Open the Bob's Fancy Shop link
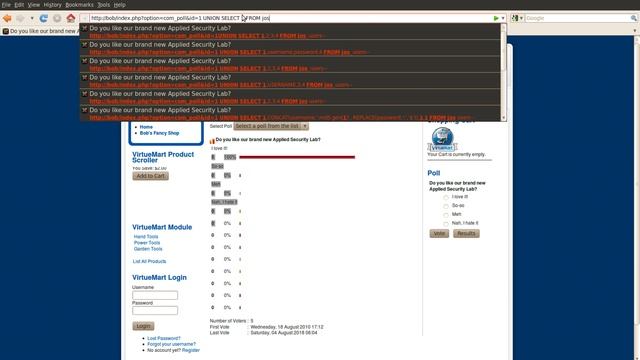 159,133
